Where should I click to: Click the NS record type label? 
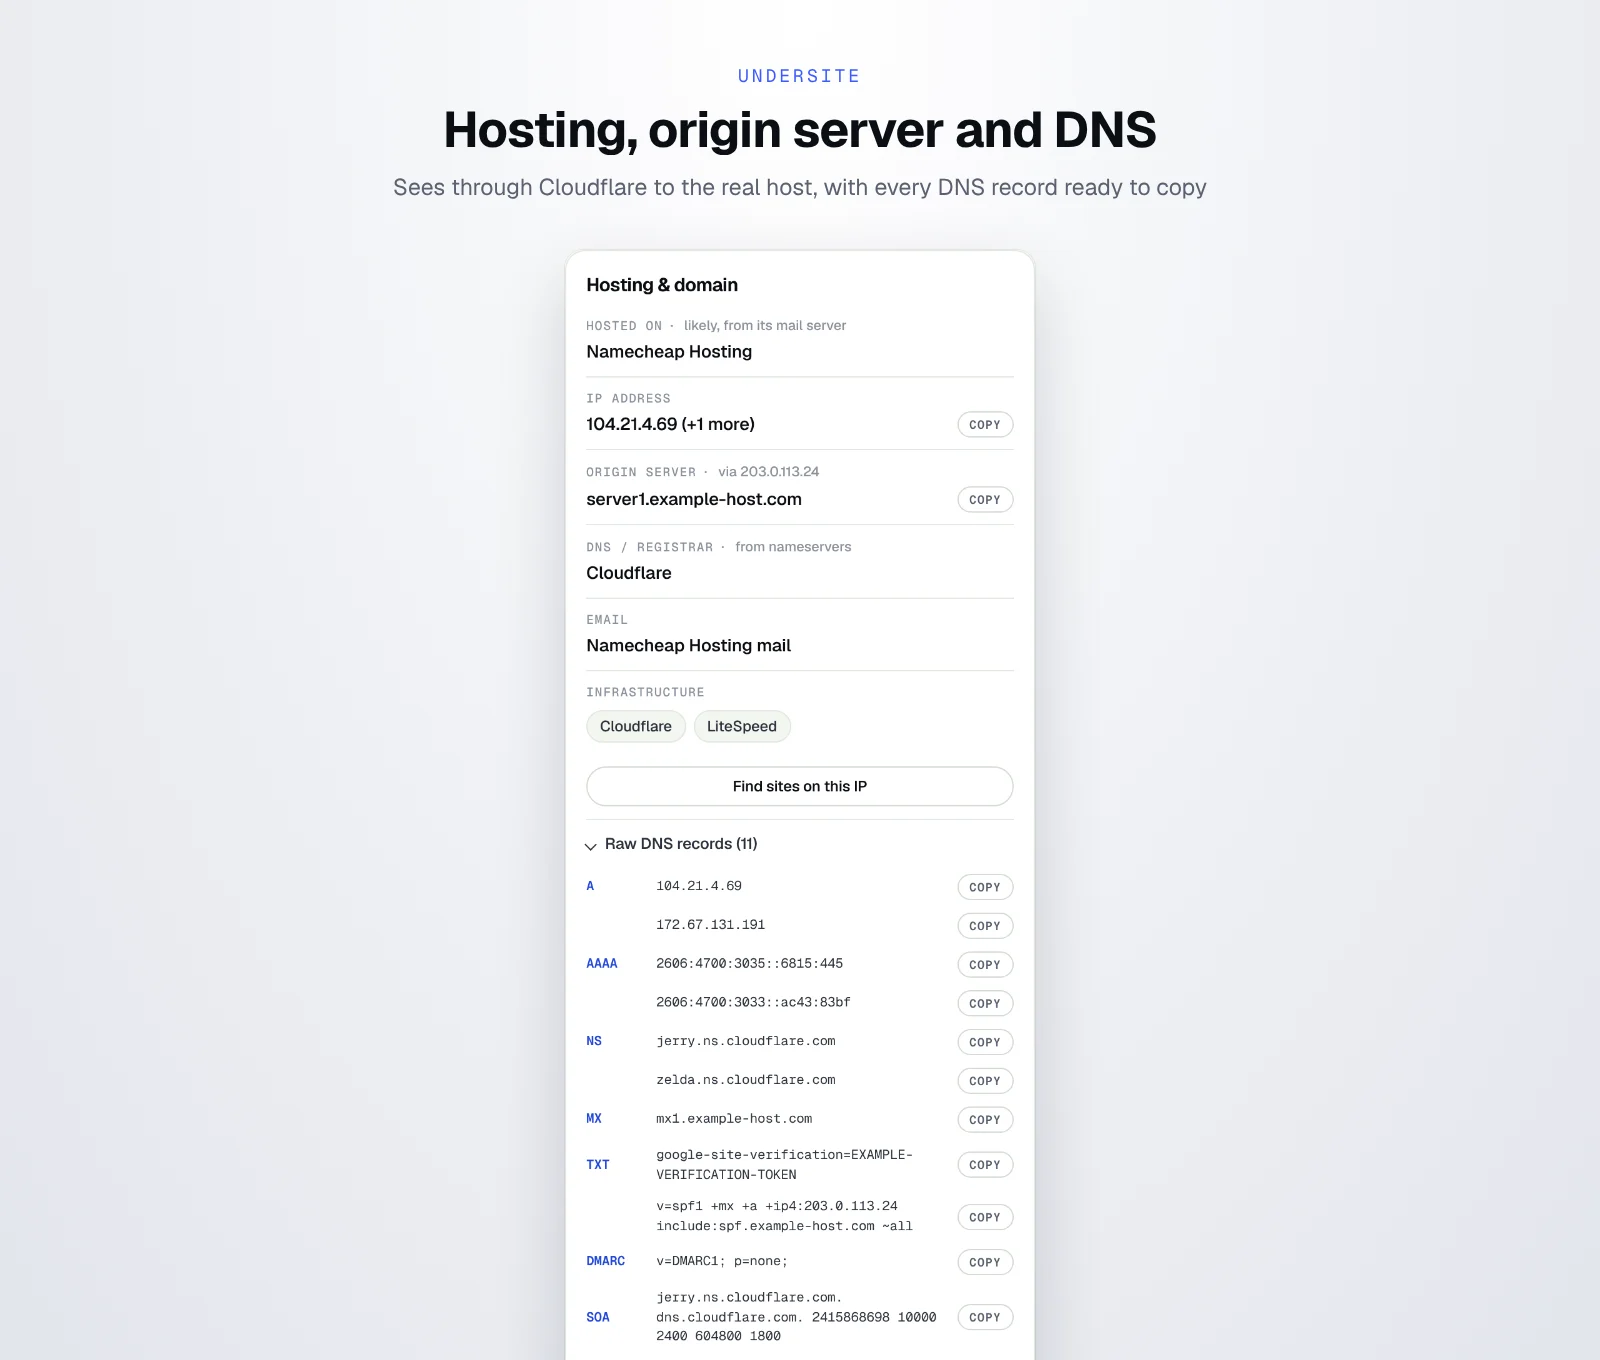click(x=594, y=1041)
